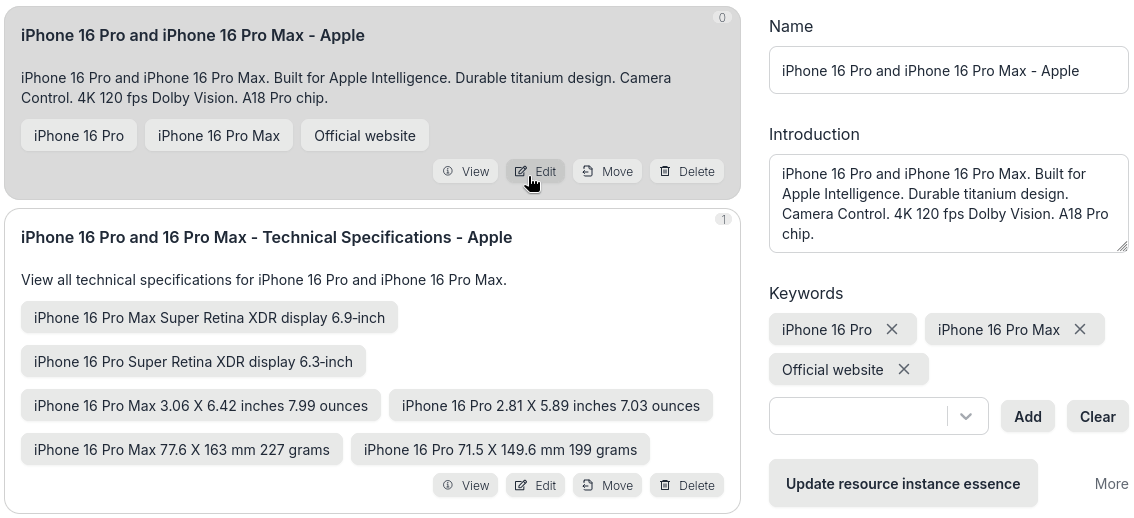This screenshot has height=518, width=1134.
Task: Open the keyword dropdown chevron
Action: (966, 416)
